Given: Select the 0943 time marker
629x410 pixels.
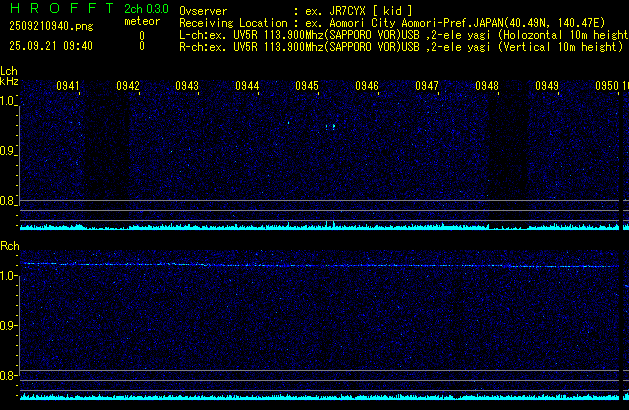Looking at the screenshot, I should tap(187, 87).
